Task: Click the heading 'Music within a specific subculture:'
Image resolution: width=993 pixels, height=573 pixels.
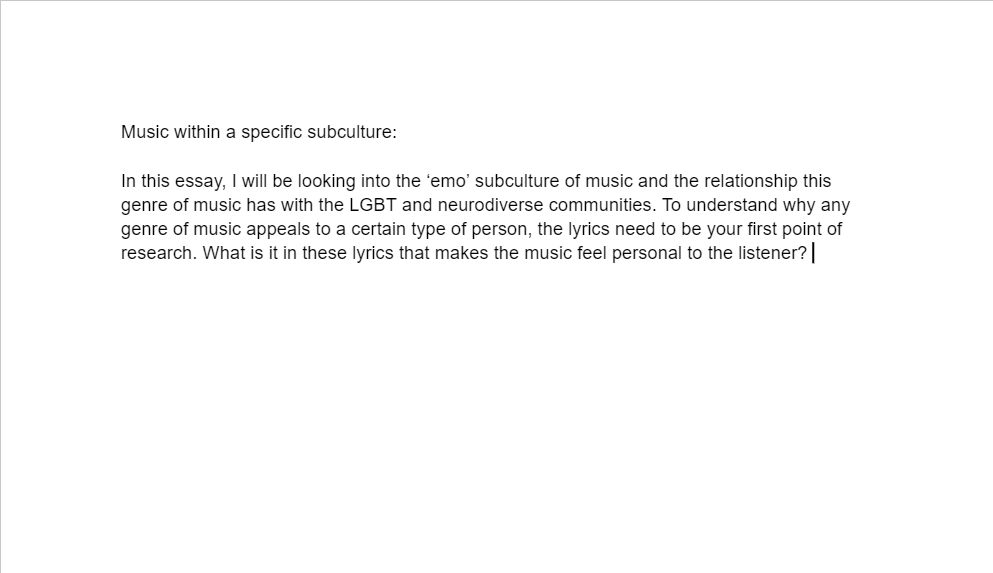Action: (x=258, y=132)
